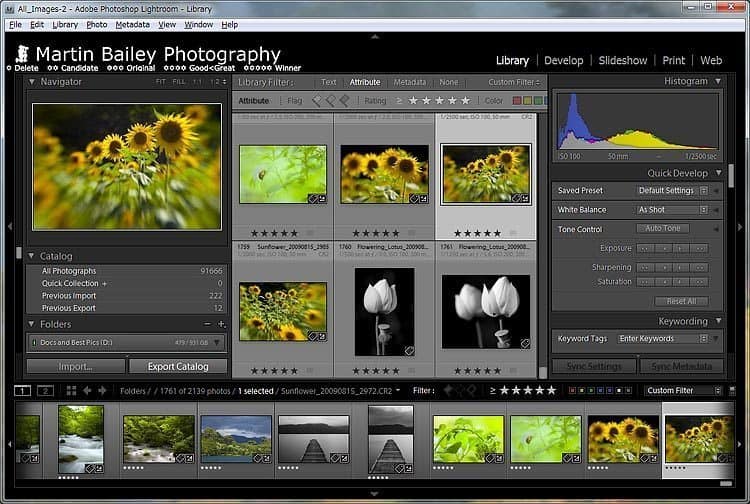Select main window view button 1

coord(22,390)
